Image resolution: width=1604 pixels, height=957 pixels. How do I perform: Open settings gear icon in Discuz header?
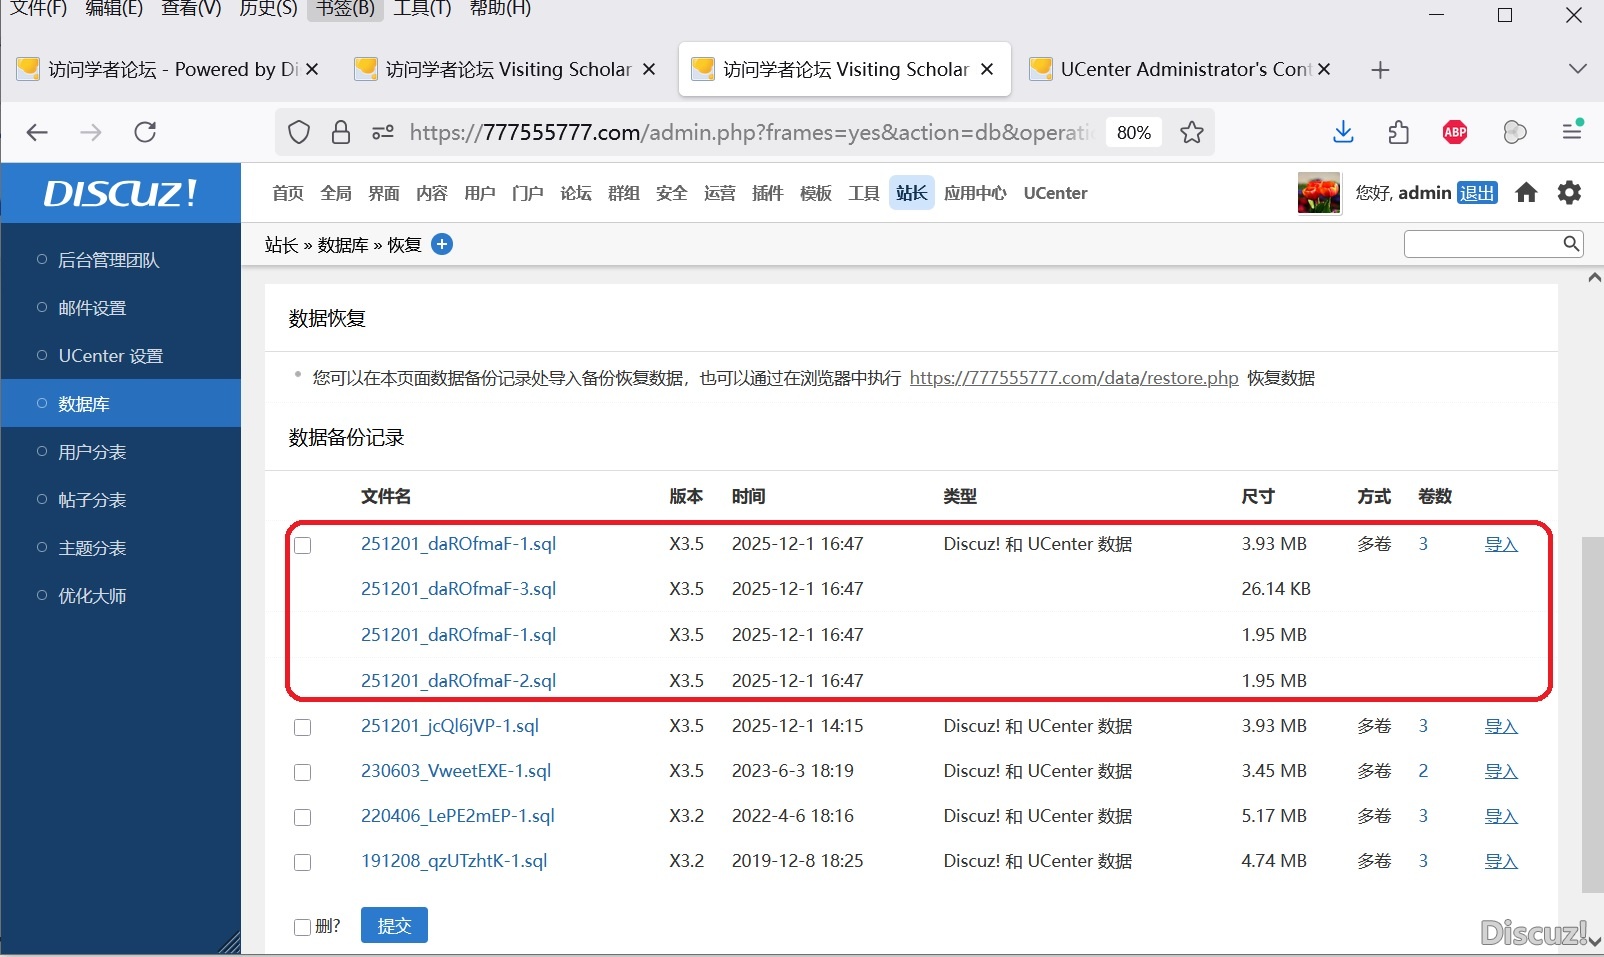1569,193
